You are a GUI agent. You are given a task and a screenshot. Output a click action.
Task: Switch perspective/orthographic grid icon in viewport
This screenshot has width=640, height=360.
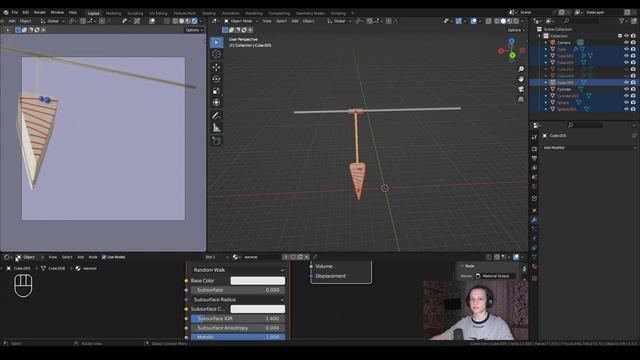521,99
